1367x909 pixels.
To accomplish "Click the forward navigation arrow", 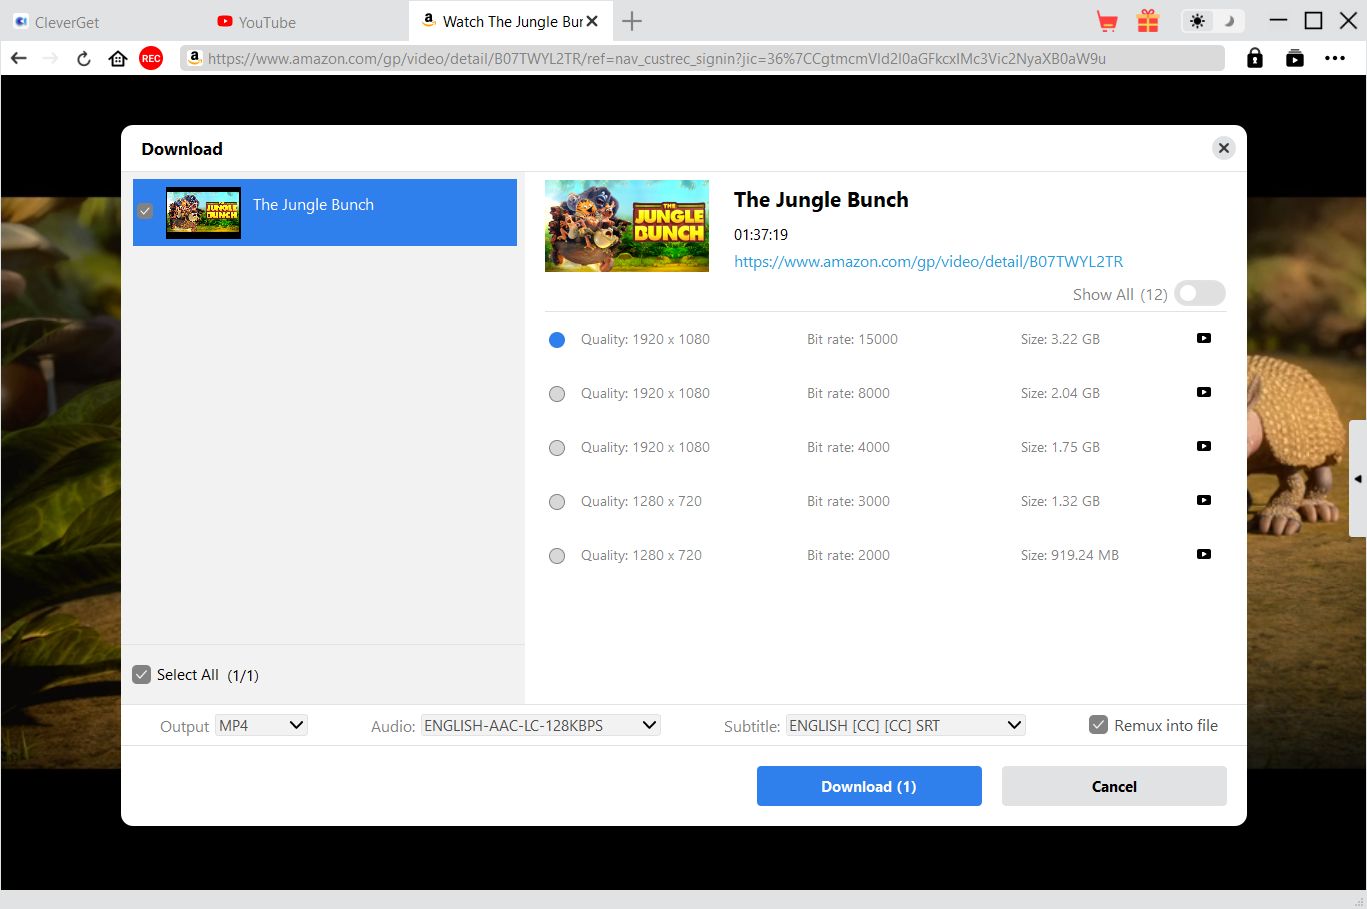I will tap(51, 58).
